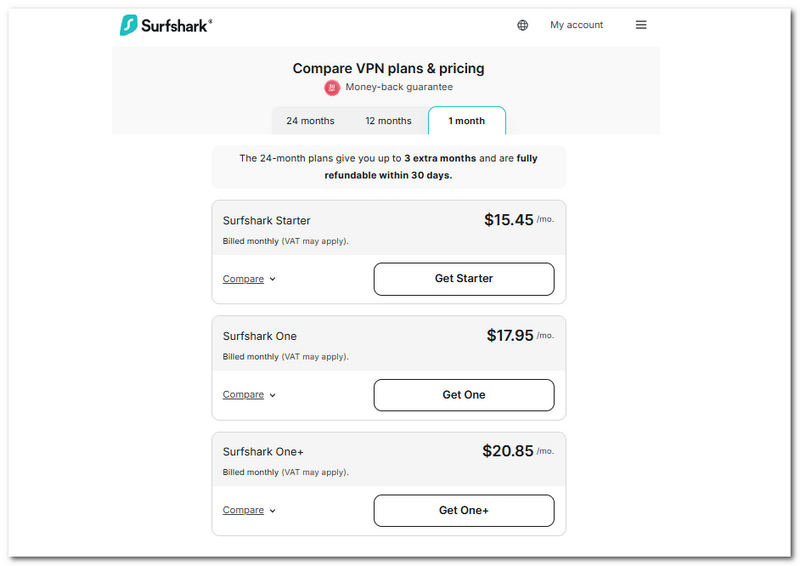The image size is (800, 566).
Task: Click the 24-month refund info banner
Action: 388,167
